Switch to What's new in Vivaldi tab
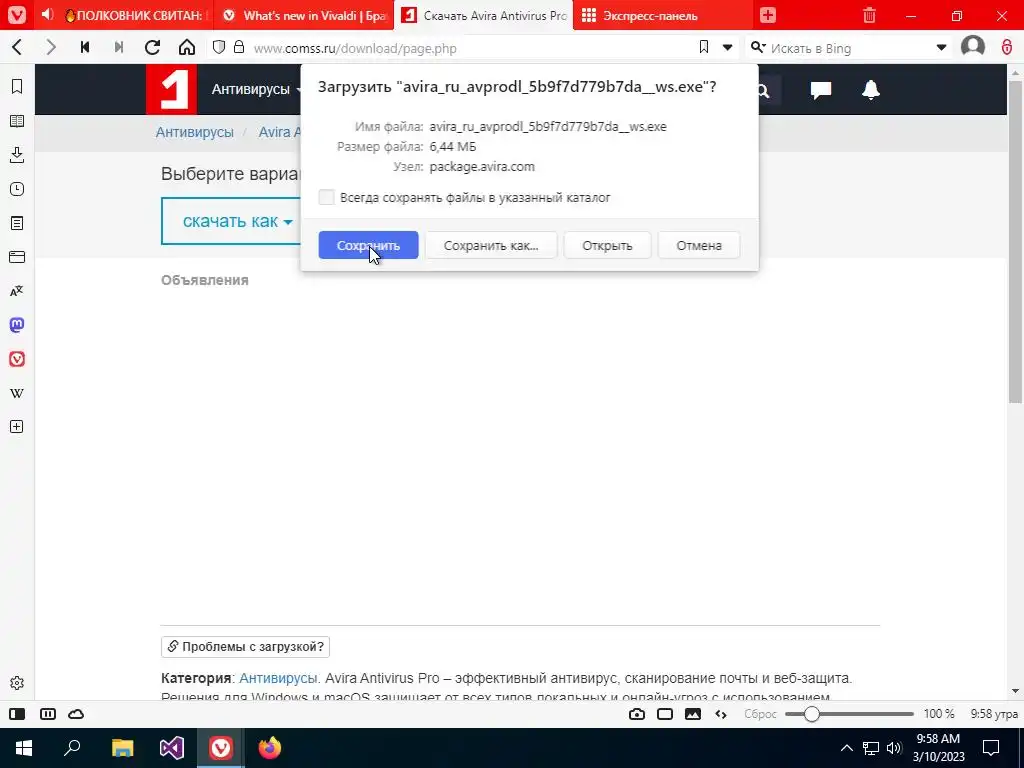Viewport: 1024px width, 768px height. pos(305,15)
